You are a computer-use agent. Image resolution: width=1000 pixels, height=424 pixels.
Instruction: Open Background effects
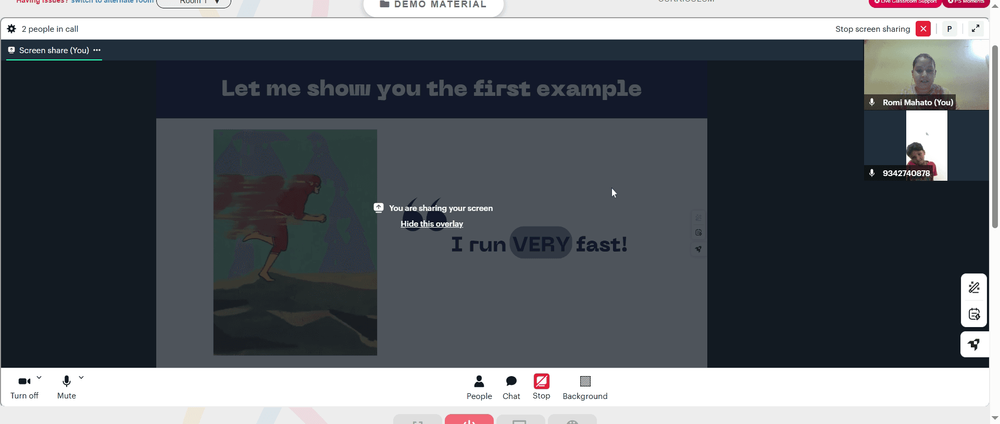tap(585, 387)
